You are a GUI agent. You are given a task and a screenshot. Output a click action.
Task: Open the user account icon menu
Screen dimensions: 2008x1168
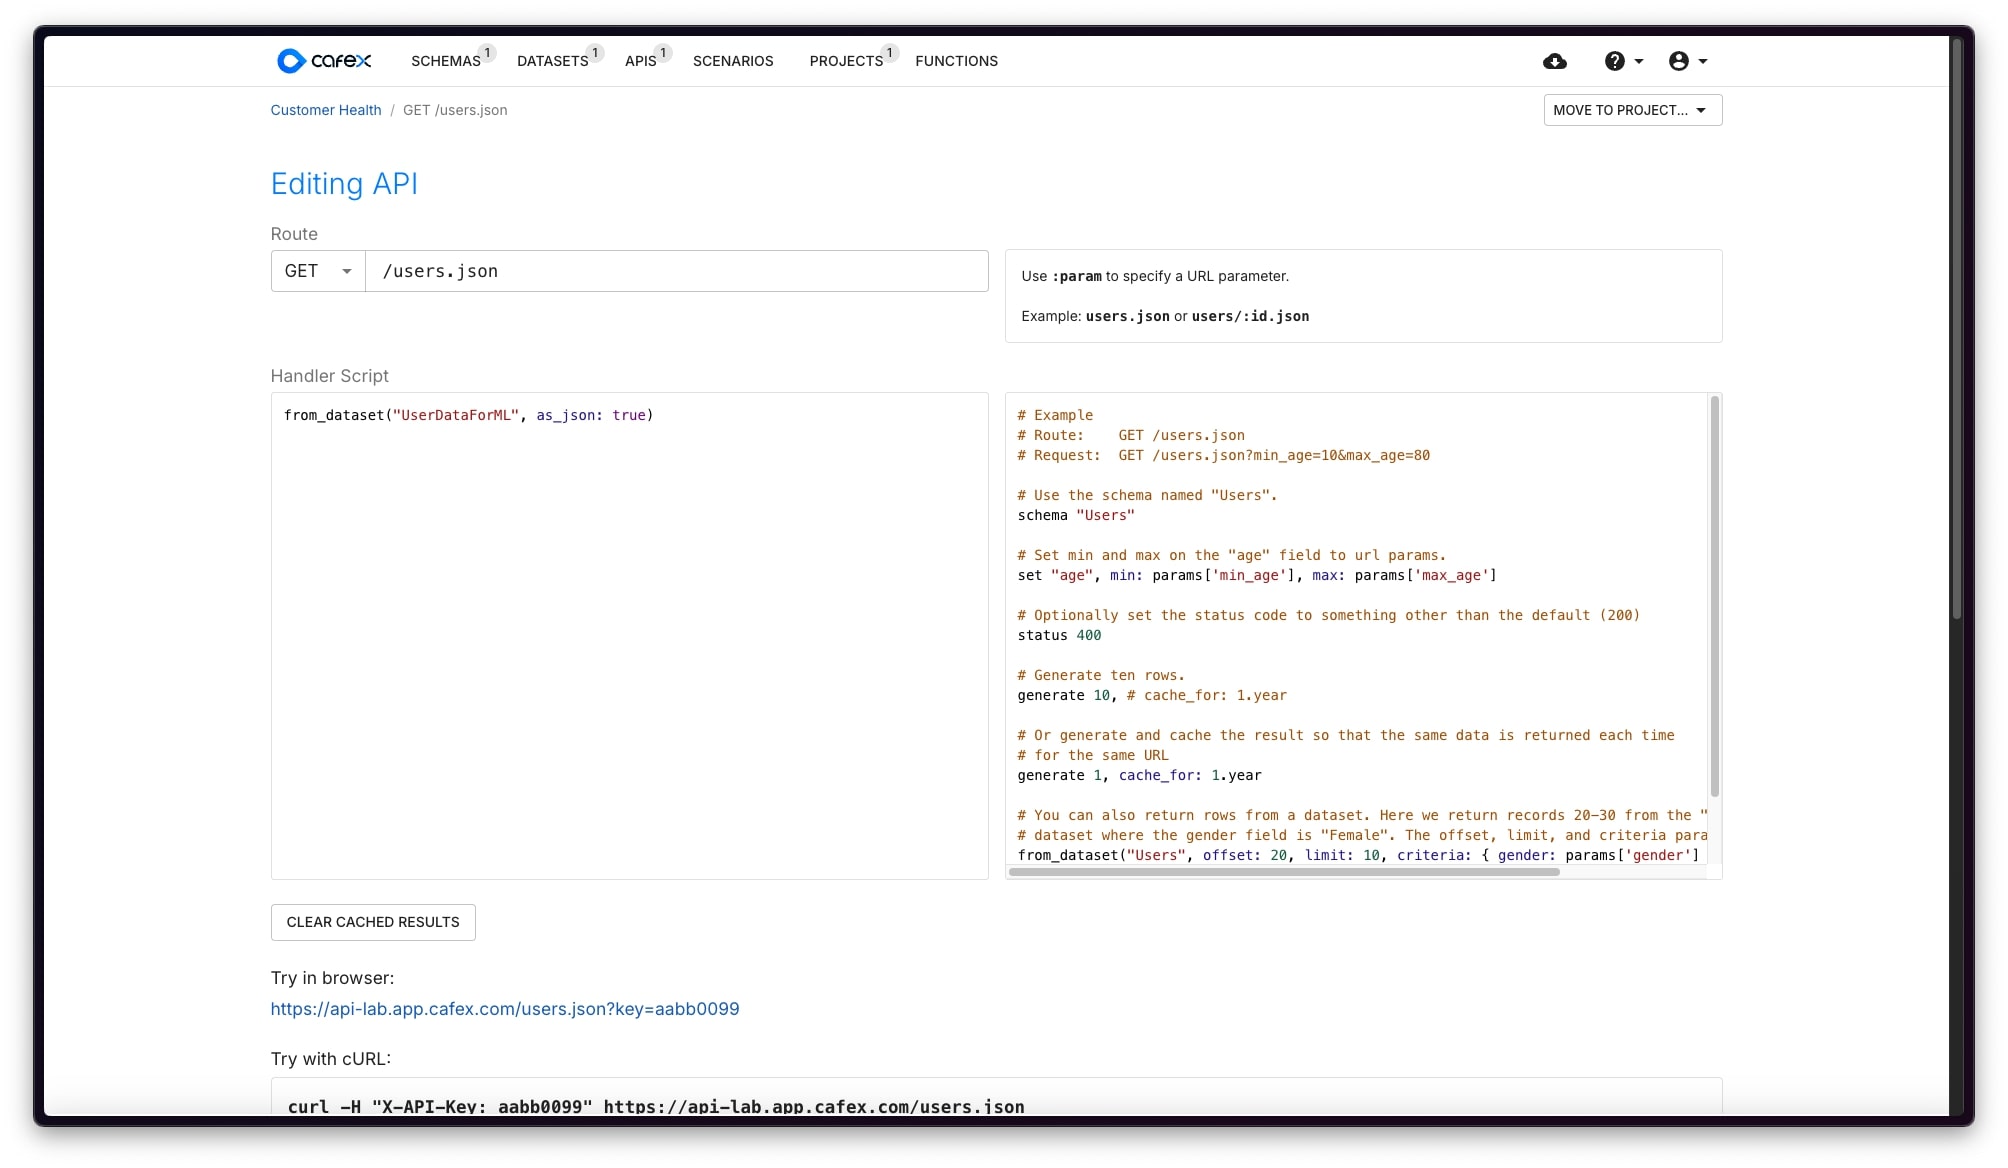[1678, 61]
